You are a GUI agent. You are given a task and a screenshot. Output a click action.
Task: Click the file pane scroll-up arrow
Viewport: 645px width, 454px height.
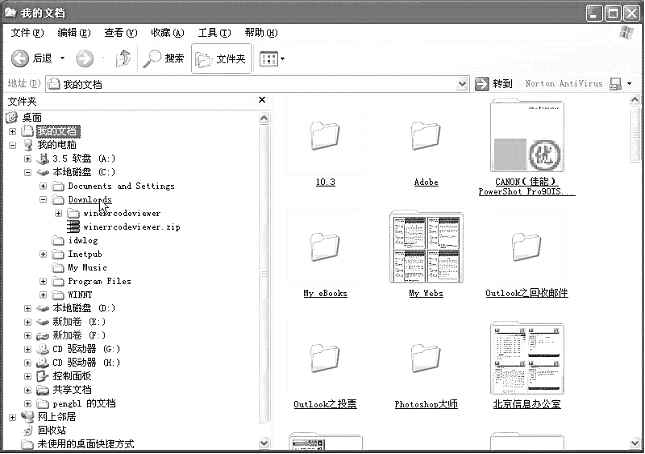point(635,100)
